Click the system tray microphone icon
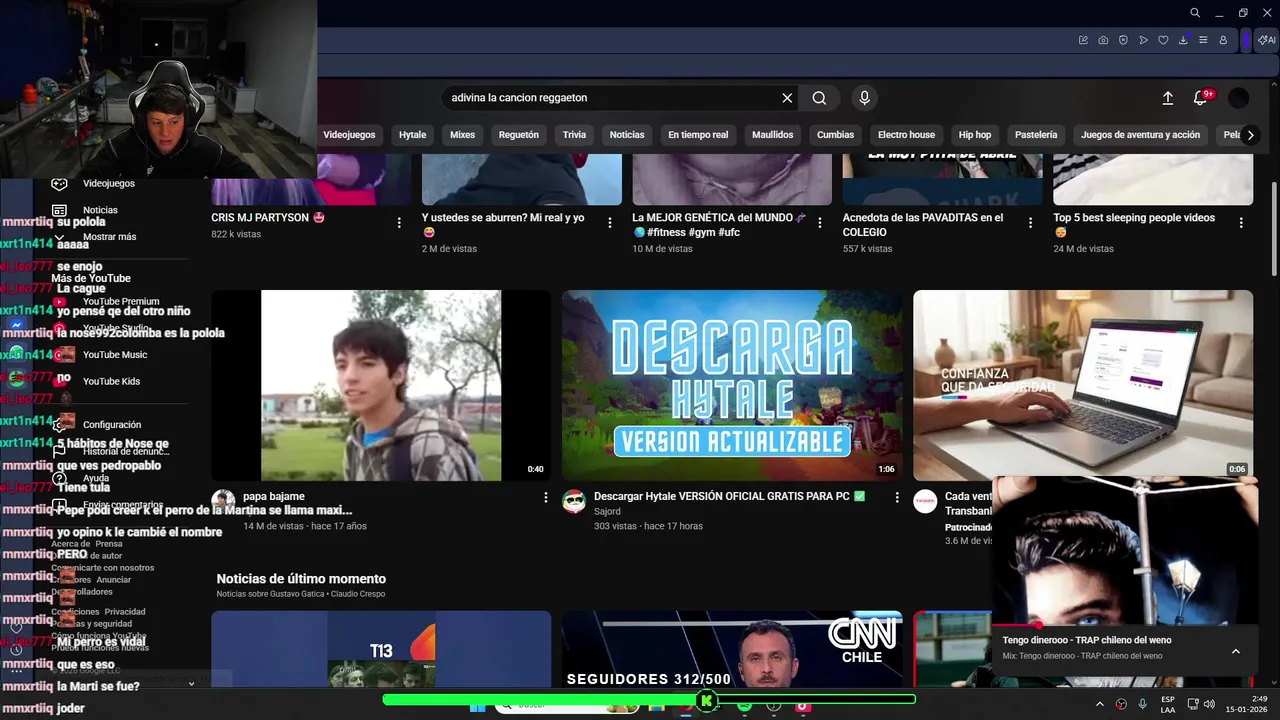This screenshot has height=720, width=1280. [1142, 704]
